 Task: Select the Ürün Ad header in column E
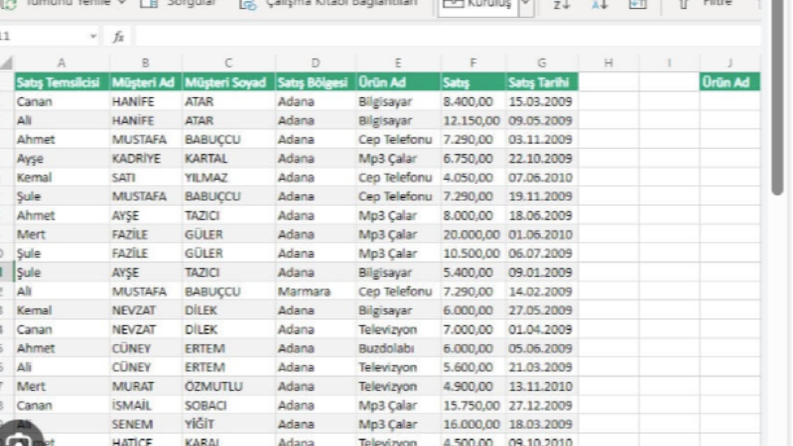click(x=398, y=82)
